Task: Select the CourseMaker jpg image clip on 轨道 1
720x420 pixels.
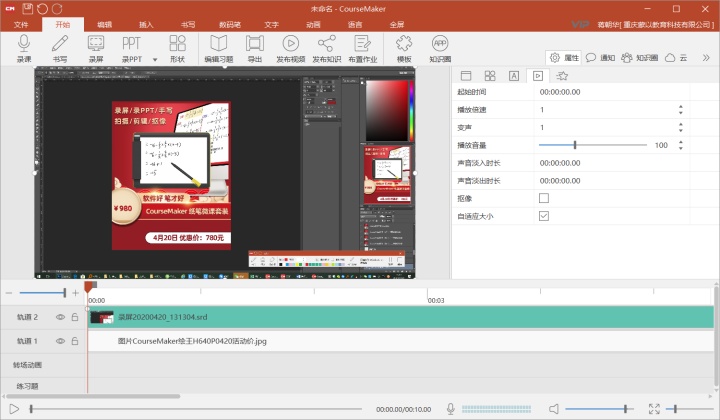Action: [401, 341]
